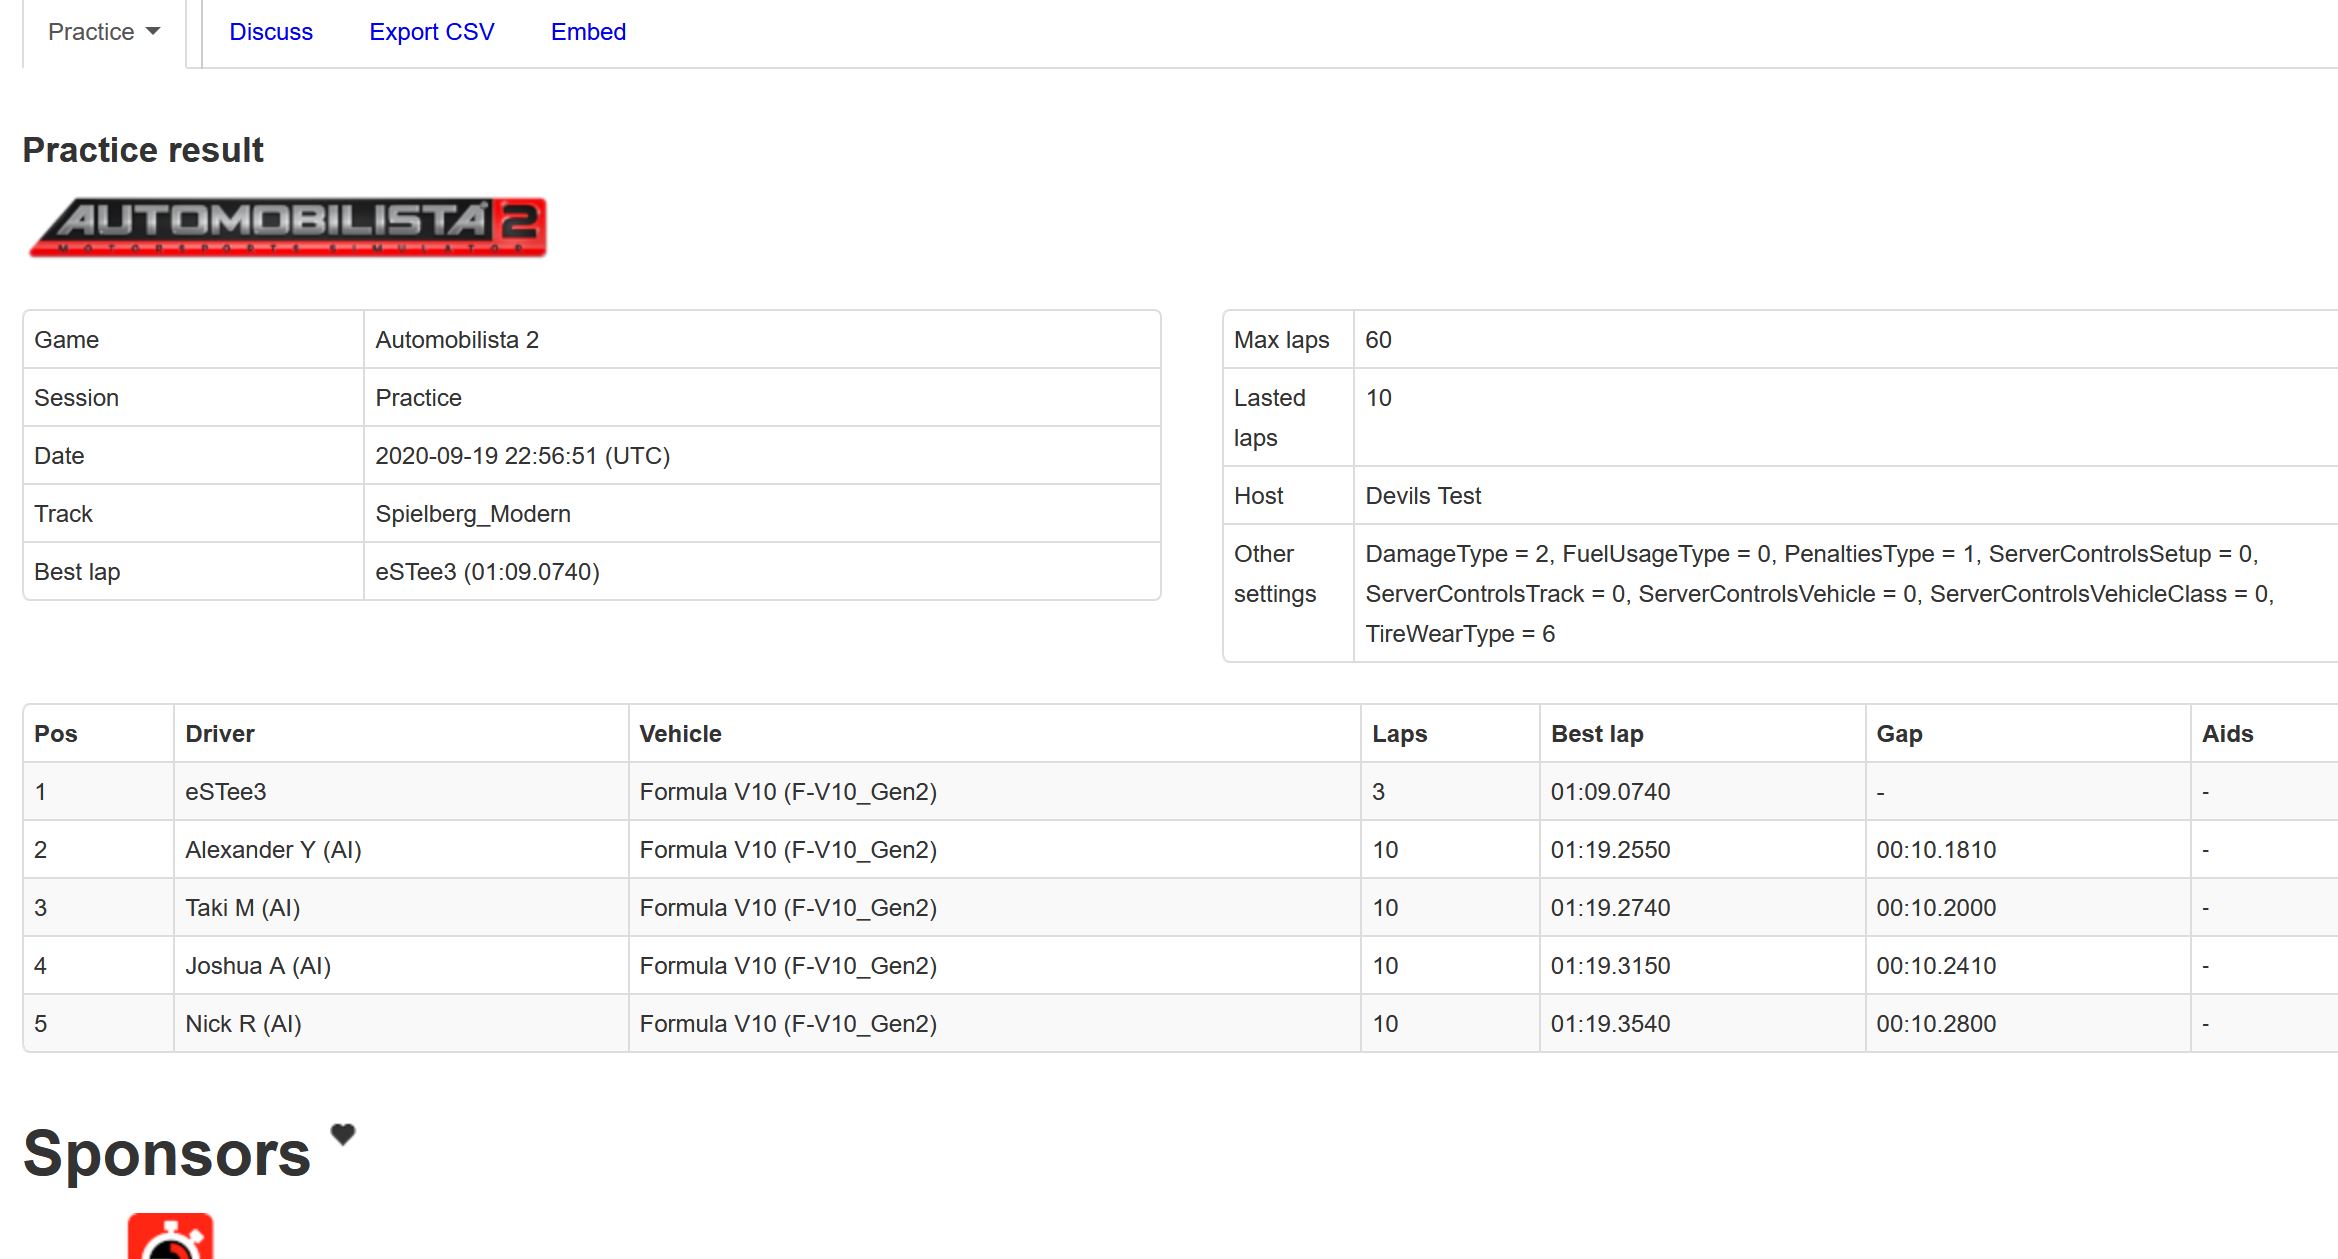Click the Discuss link
This screenshot has width=2338, height=1259.
click(270, 32)
